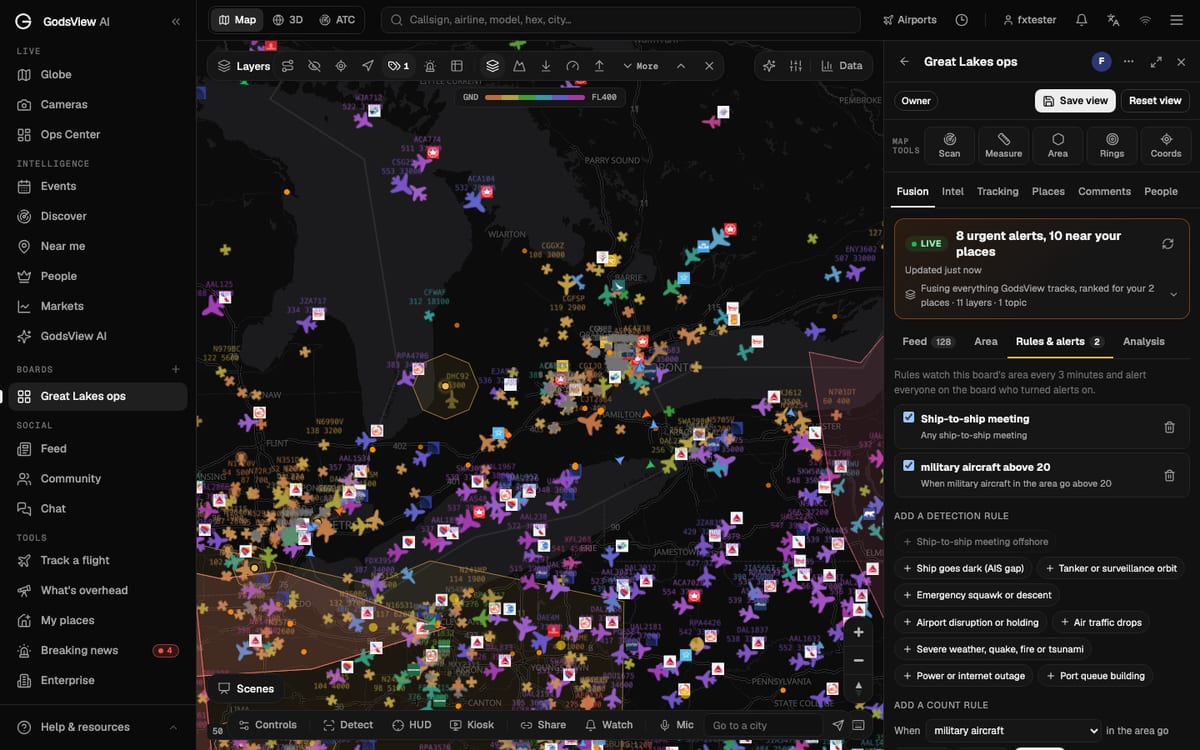Toggle the Mic voice input
Image resolution: width=1200 pixels, height=750 pixels.
point(677,725)
